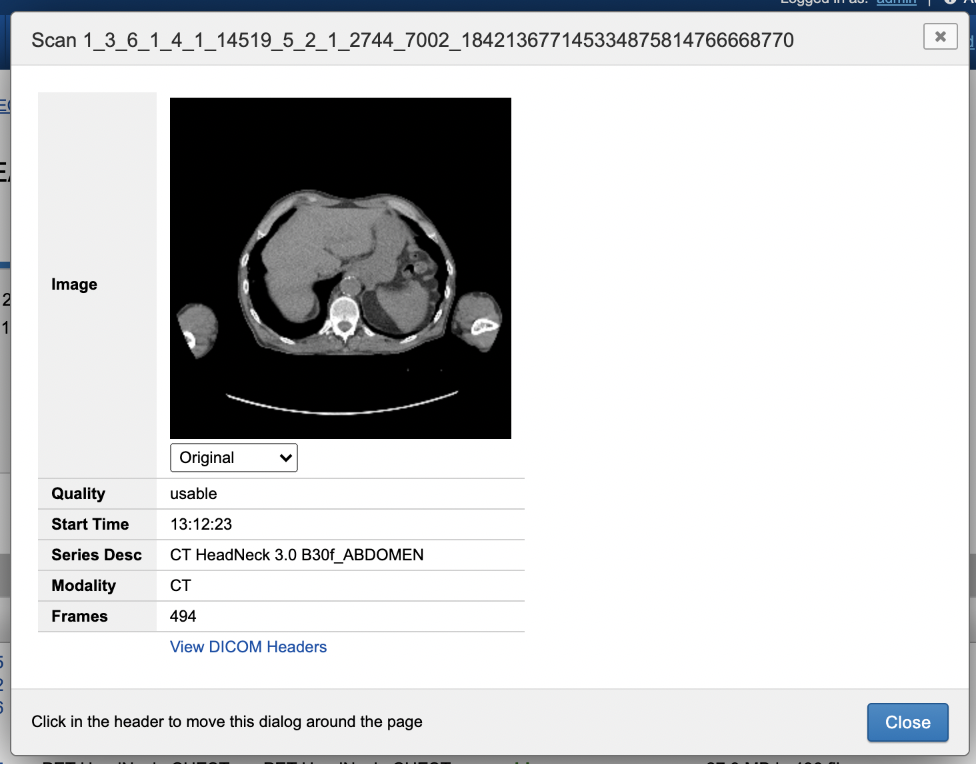Screen dimensions: 976x764
Task: Open the Original image size dropdown
Action: 233,458
